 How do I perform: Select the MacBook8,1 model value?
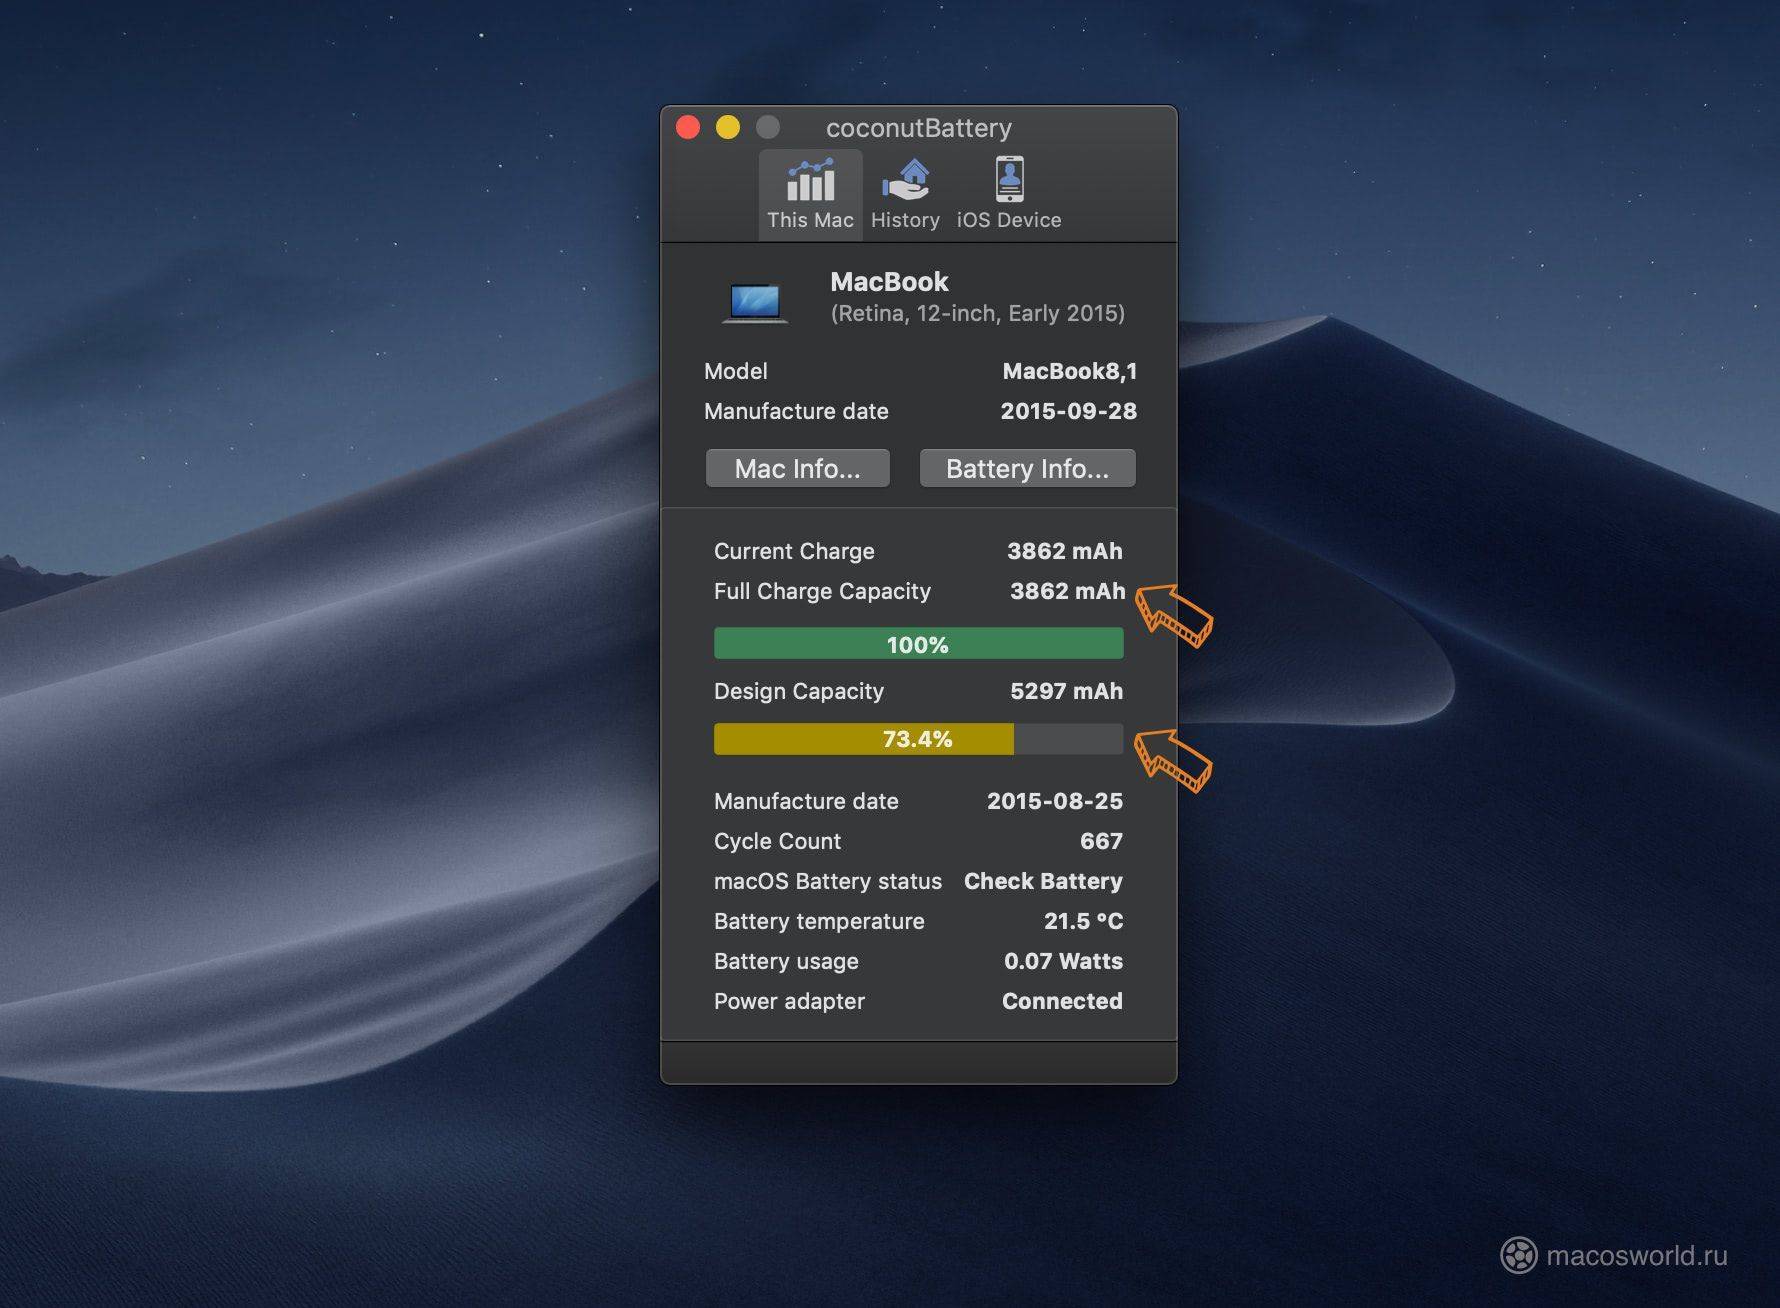(x=1069, y=371)
